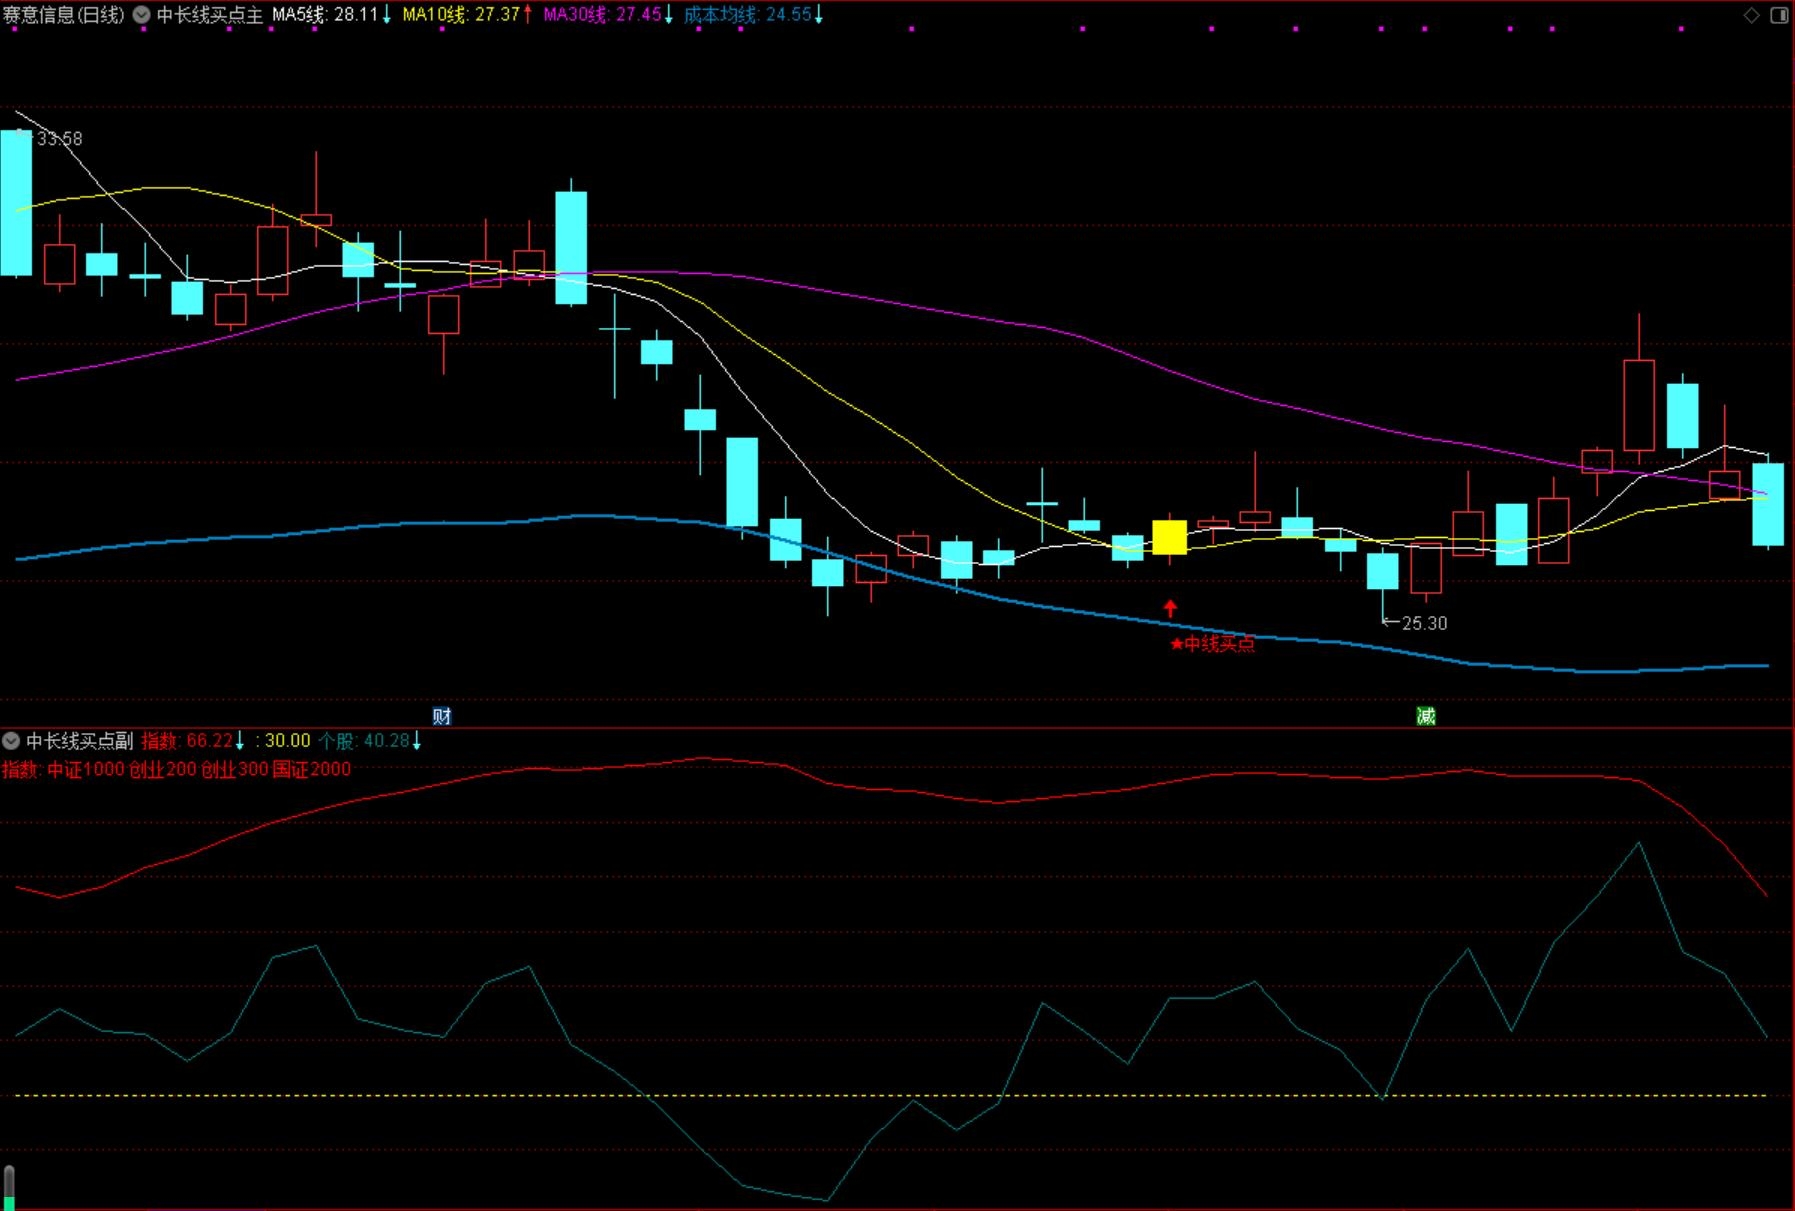
Task: Click the yellow 30.00 threshold value
Action: click(287, 741)
